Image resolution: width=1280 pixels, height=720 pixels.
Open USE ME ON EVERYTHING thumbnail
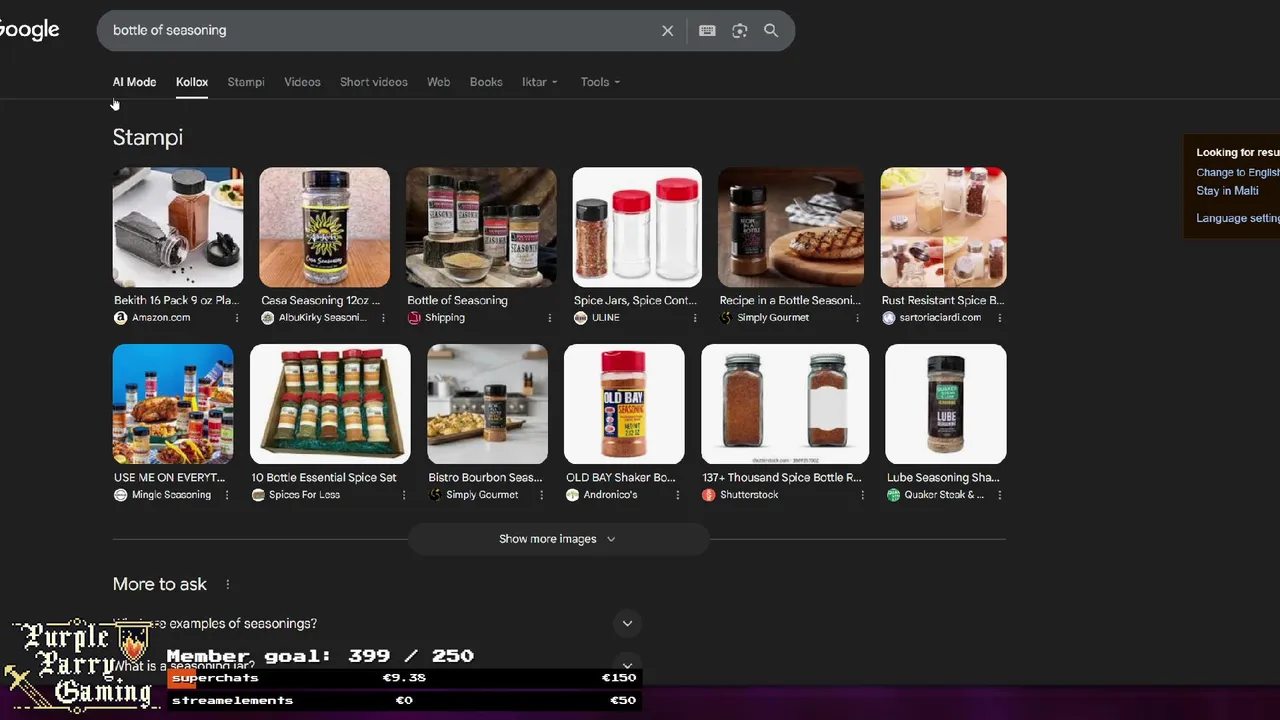pyautogui.click(x=173, y=404)
